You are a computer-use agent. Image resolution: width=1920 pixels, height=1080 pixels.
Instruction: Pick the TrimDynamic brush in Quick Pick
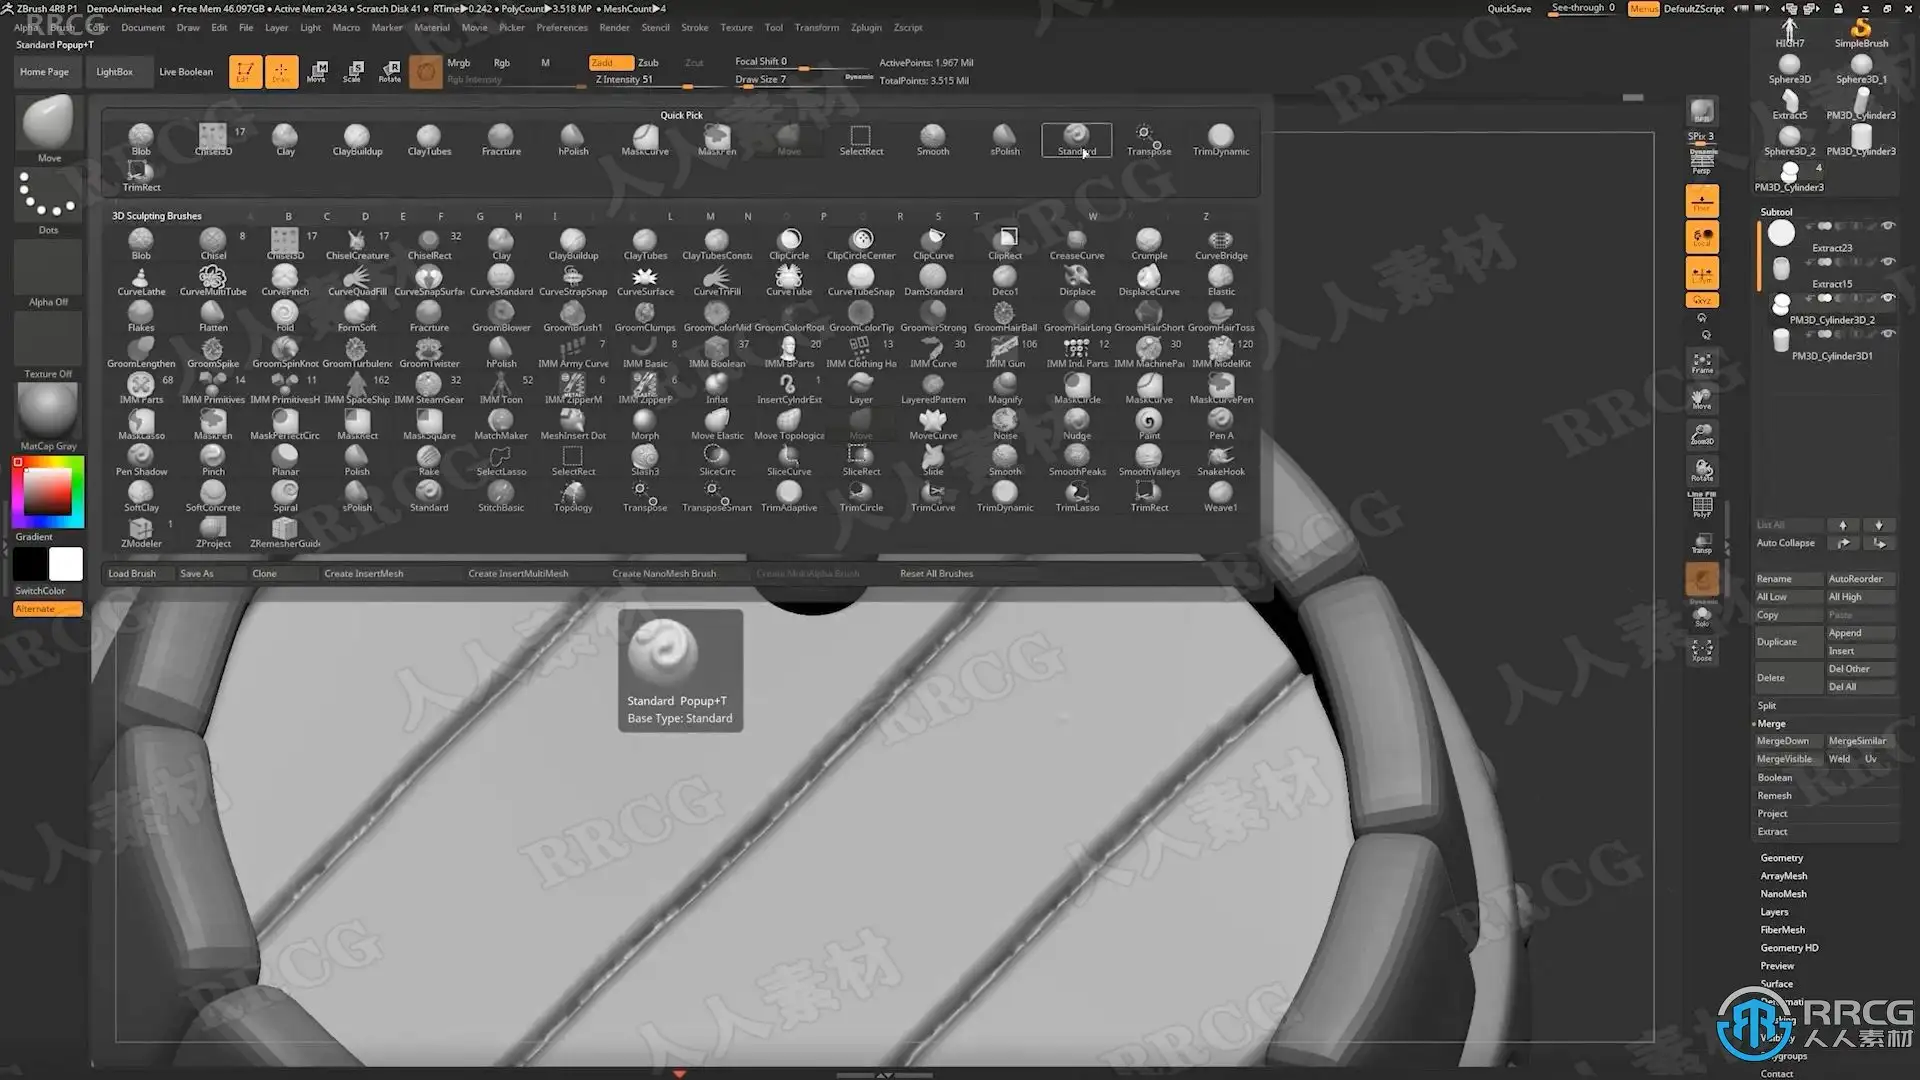pos(1220,139)
